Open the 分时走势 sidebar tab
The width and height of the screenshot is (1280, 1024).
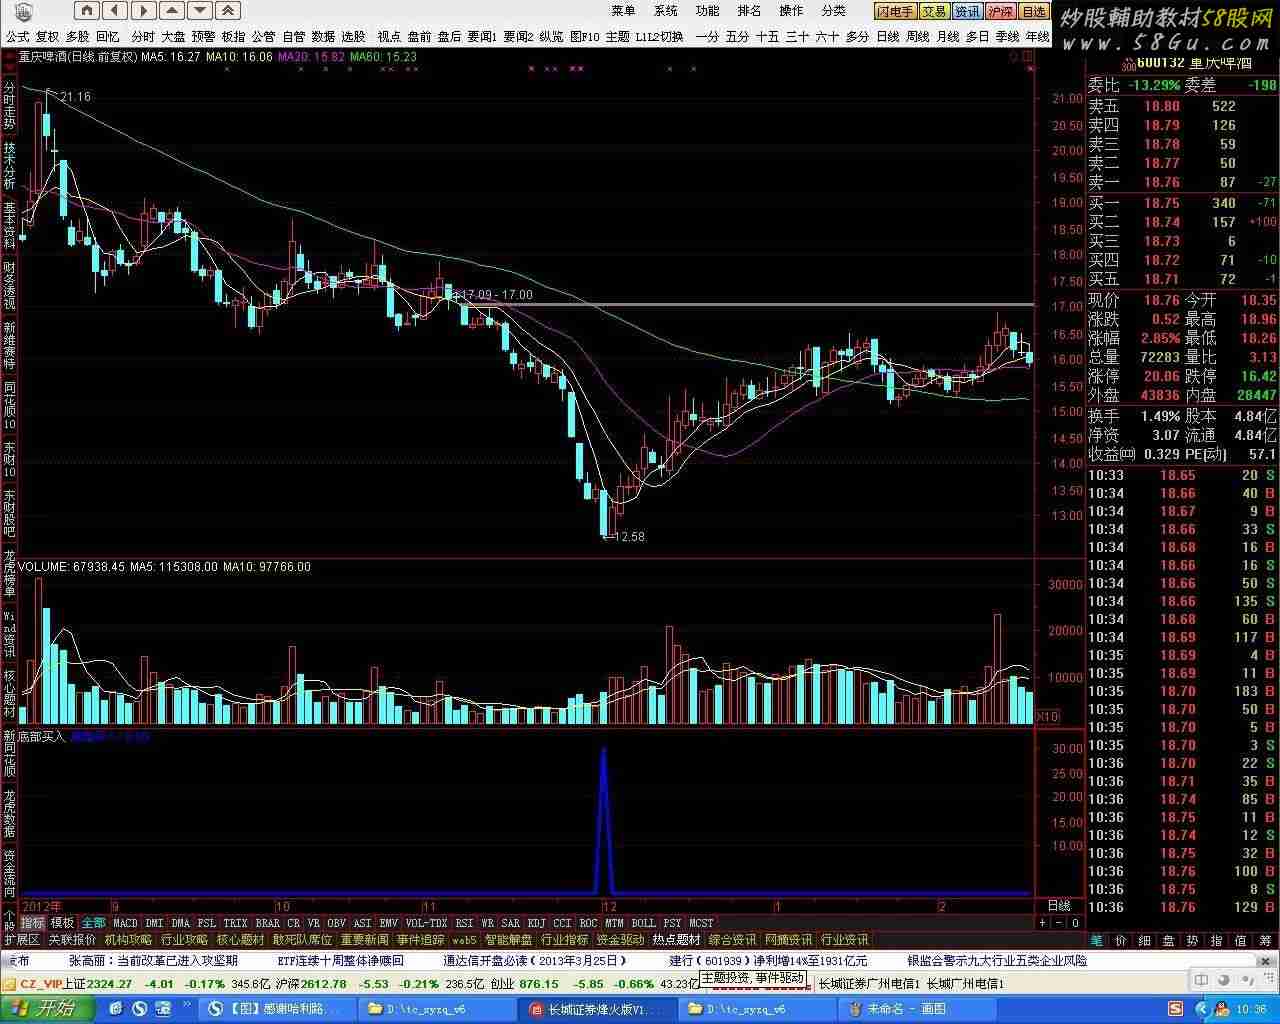(9, 105)
